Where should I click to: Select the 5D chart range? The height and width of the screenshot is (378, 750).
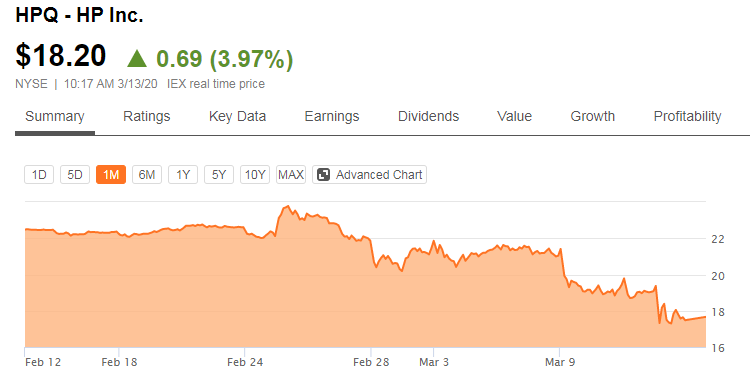75,175
